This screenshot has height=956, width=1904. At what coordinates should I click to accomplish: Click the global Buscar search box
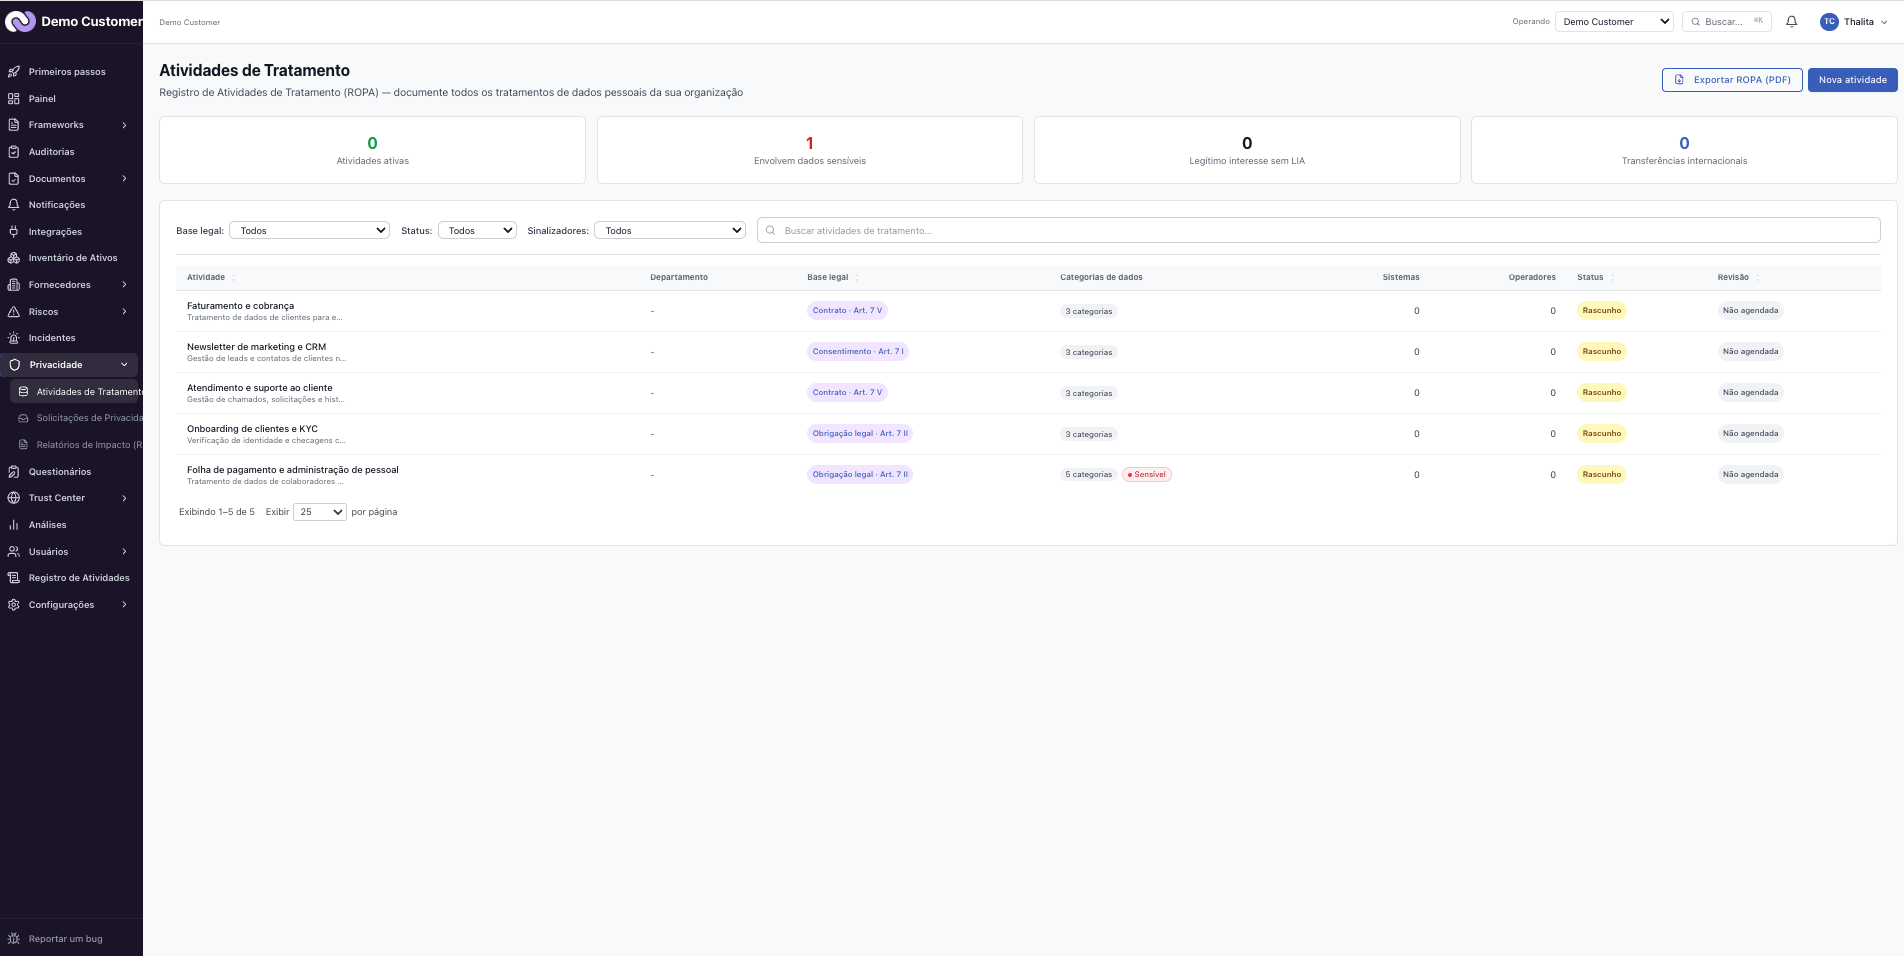[1727, 21]
